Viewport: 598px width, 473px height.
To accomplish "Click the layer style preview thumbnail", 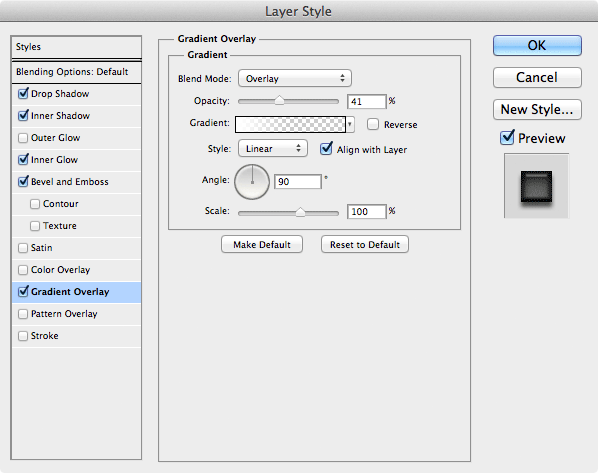I will click(536, 186).
